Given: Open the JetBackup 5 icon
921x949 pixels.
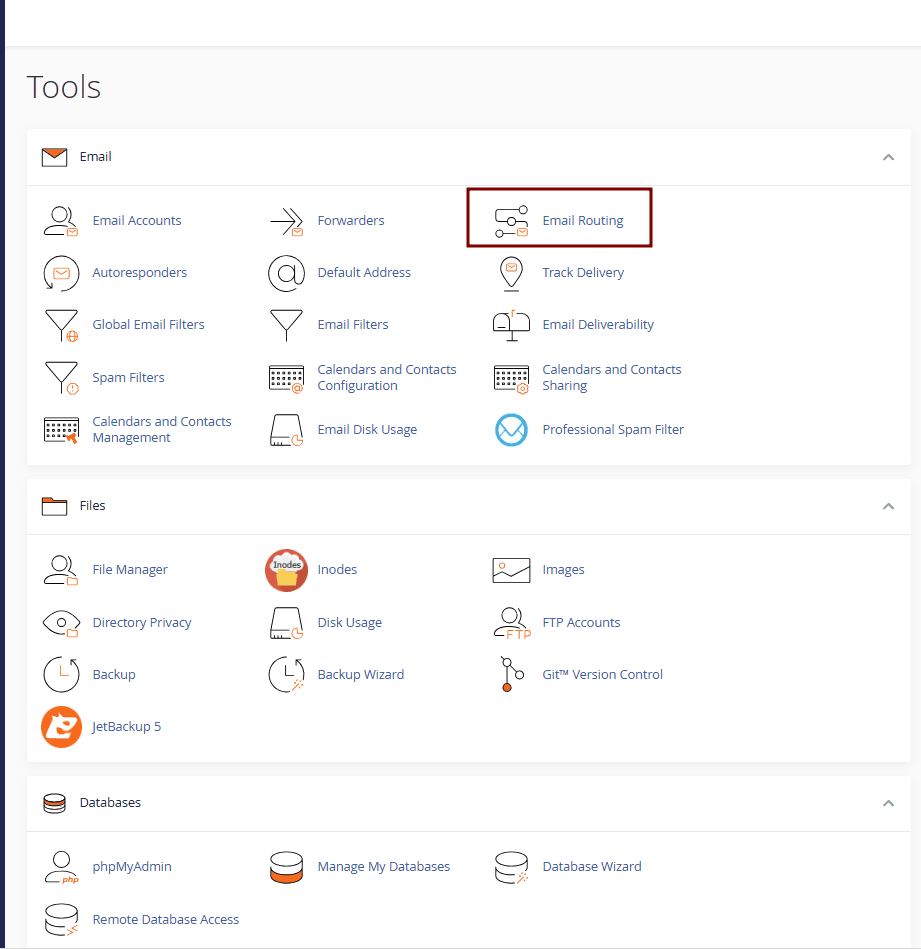Looking at the screenshot, I should 61,727.
